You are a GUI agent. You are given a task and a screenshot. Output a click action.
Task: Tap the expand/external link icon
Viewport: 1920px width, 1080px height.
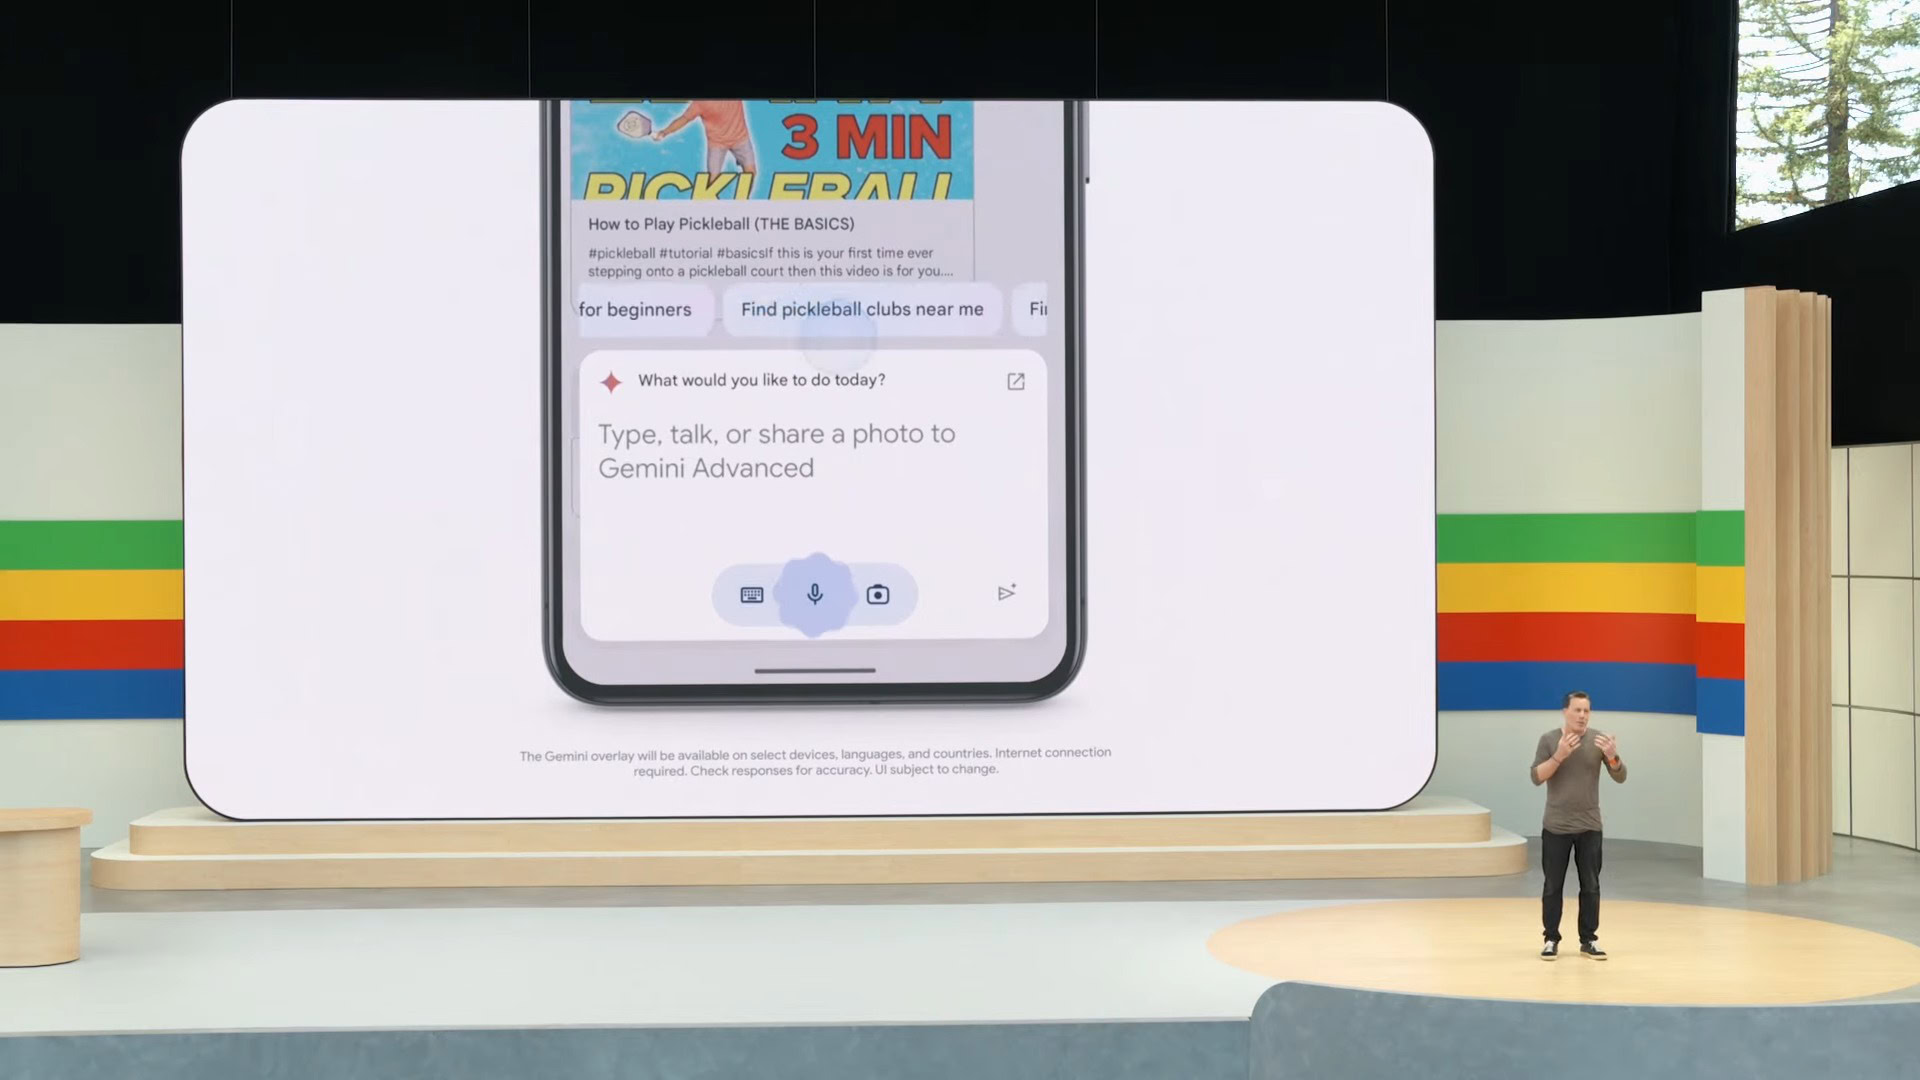coord(1017,381)
